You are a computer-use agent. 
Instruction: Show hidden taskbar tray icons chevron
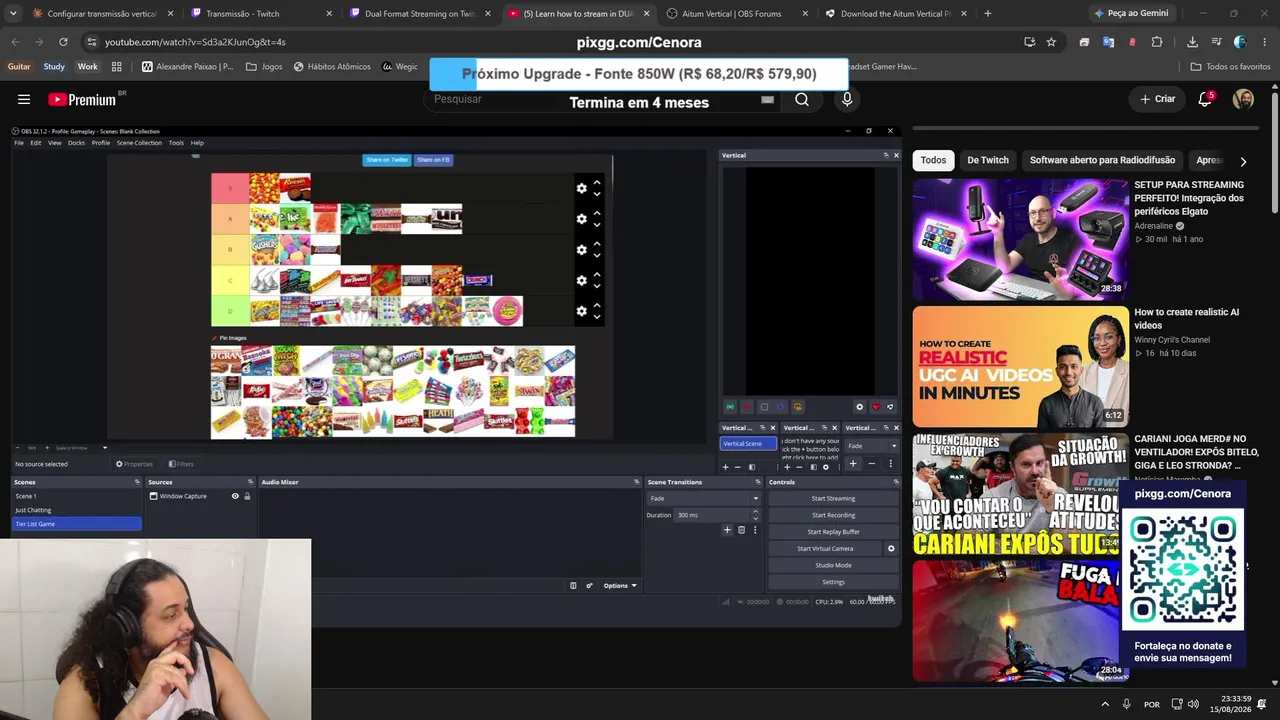(x=1105, y=704)
